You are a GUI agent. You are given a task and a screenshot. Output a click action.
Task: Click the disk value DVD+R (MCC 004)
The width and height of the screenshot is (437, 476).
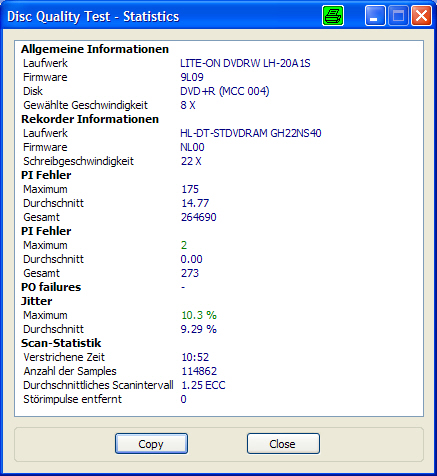225,91
